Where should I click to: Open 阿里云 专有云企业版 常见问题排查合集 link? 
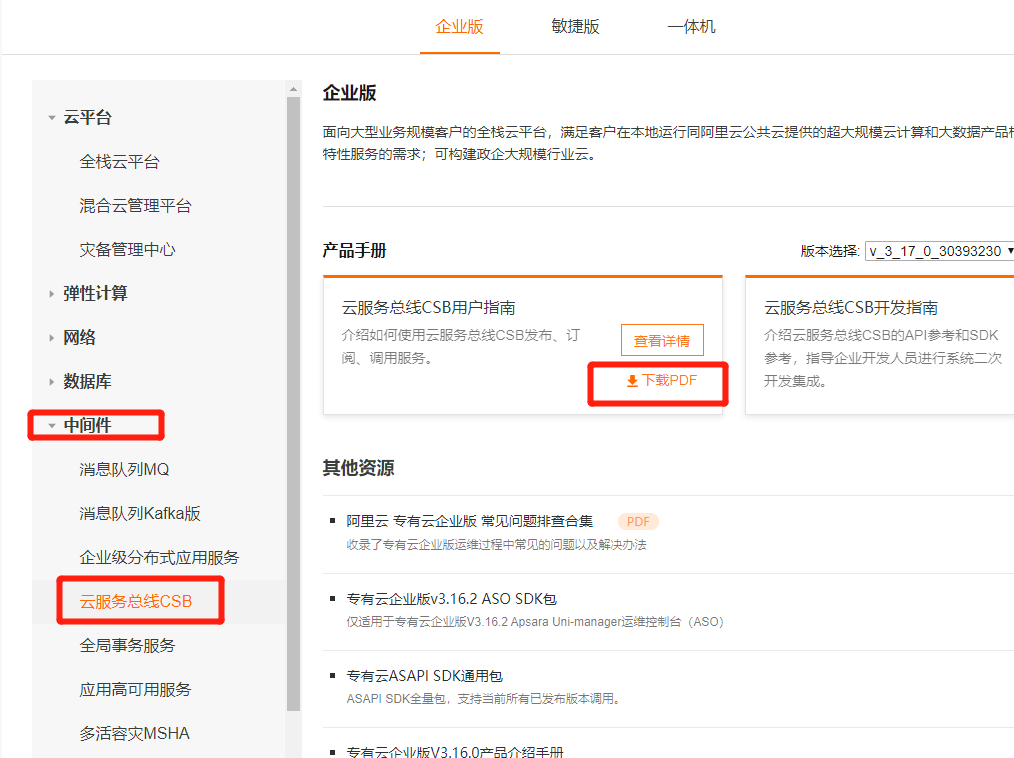click(469, 521)
